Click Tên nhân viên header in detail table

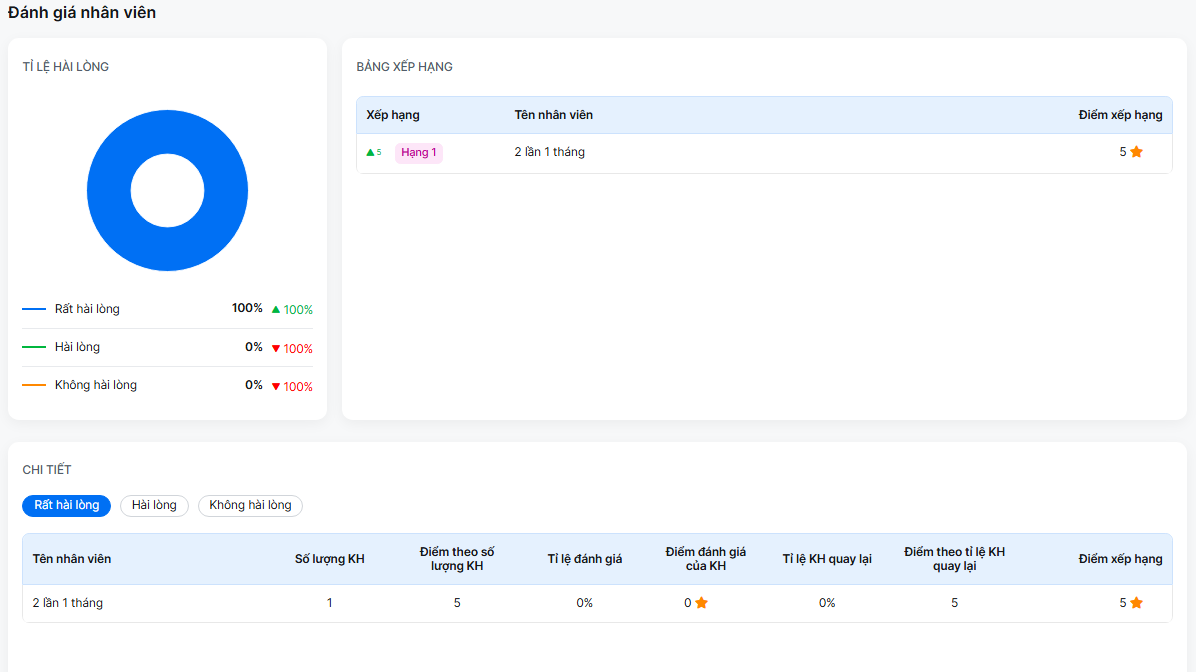[72, 559]
